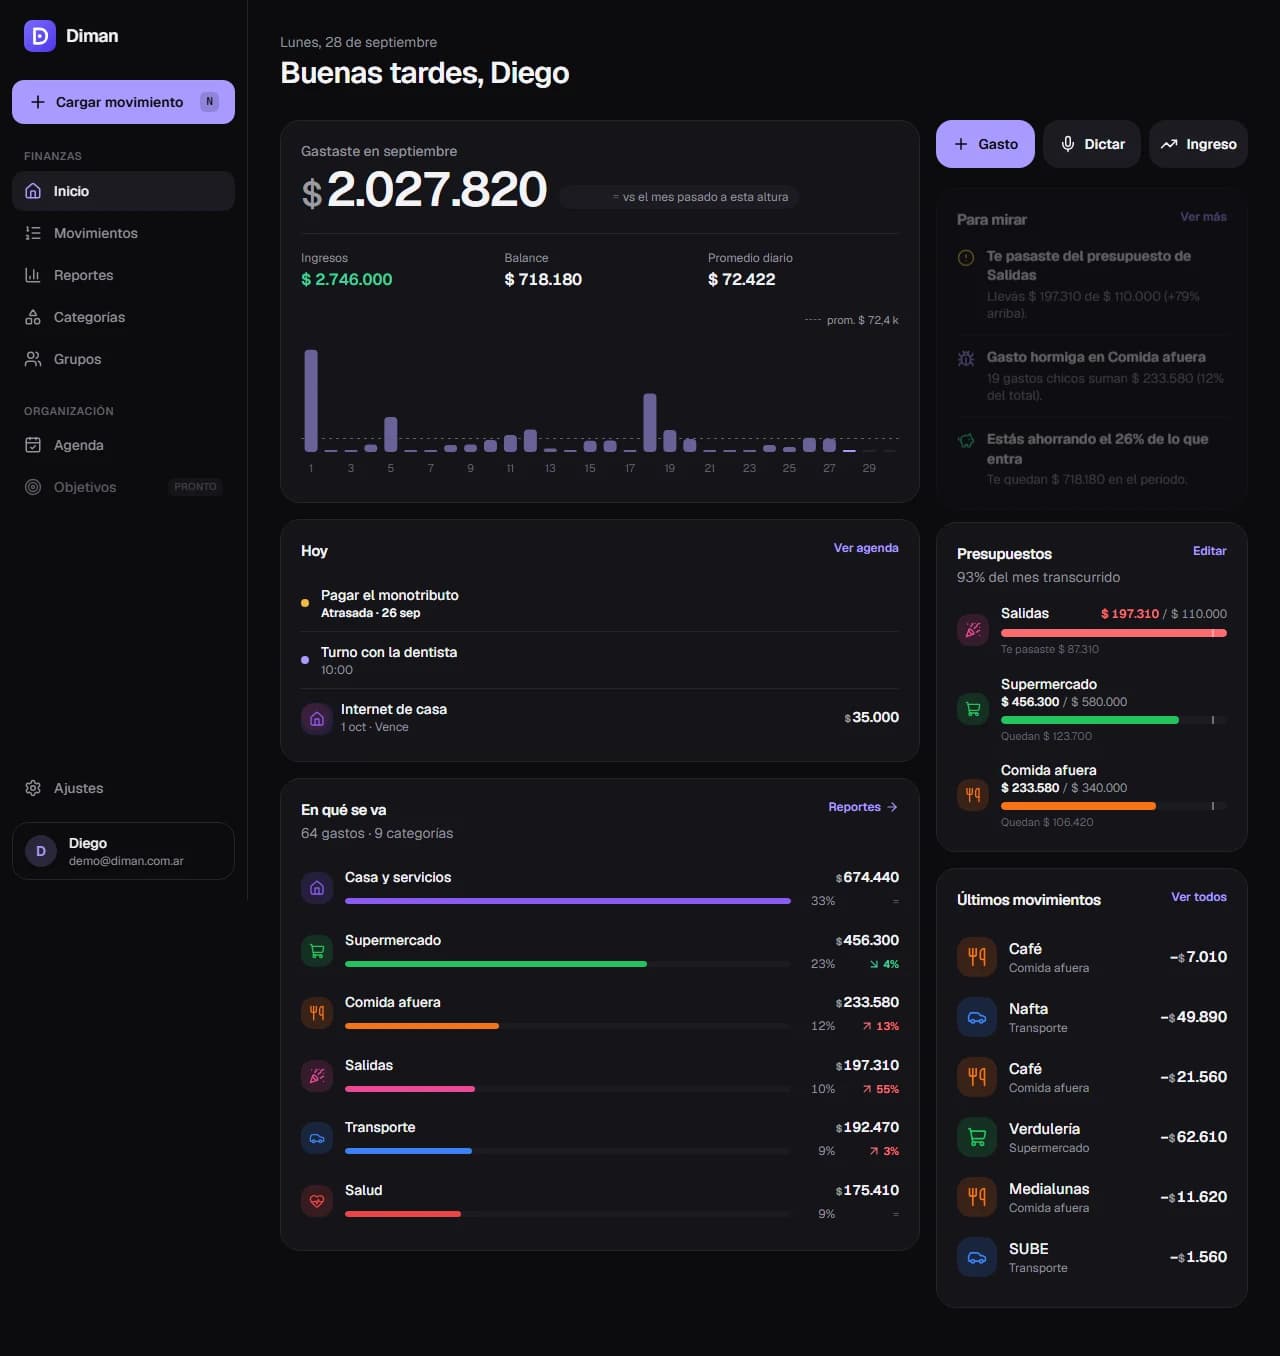Click Ver todos in Últimos movimientos
The height and width of the screenshot is (1356, 1280).
coord(1199,897)
